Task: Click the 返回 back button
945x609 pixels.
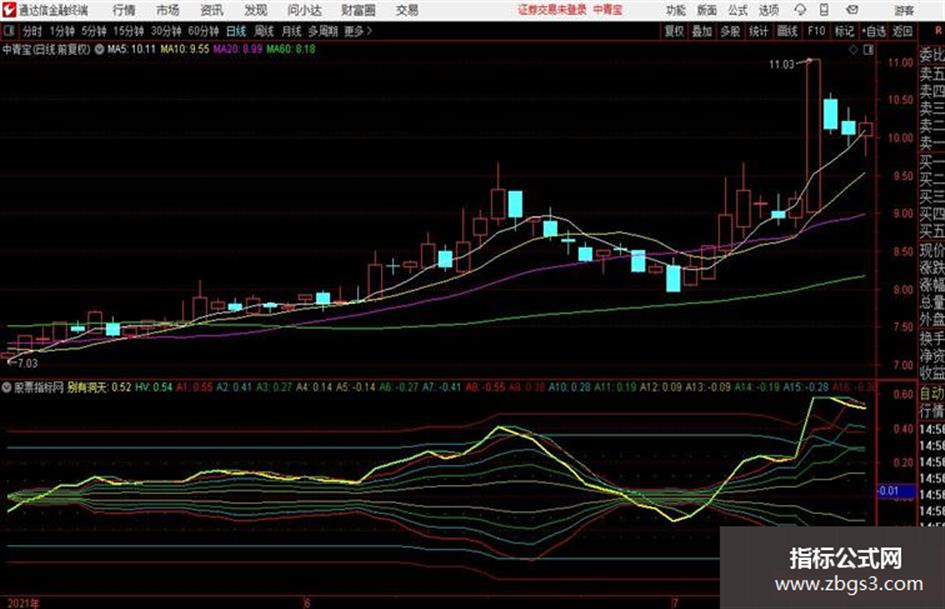Action: [x=902, y=31]
